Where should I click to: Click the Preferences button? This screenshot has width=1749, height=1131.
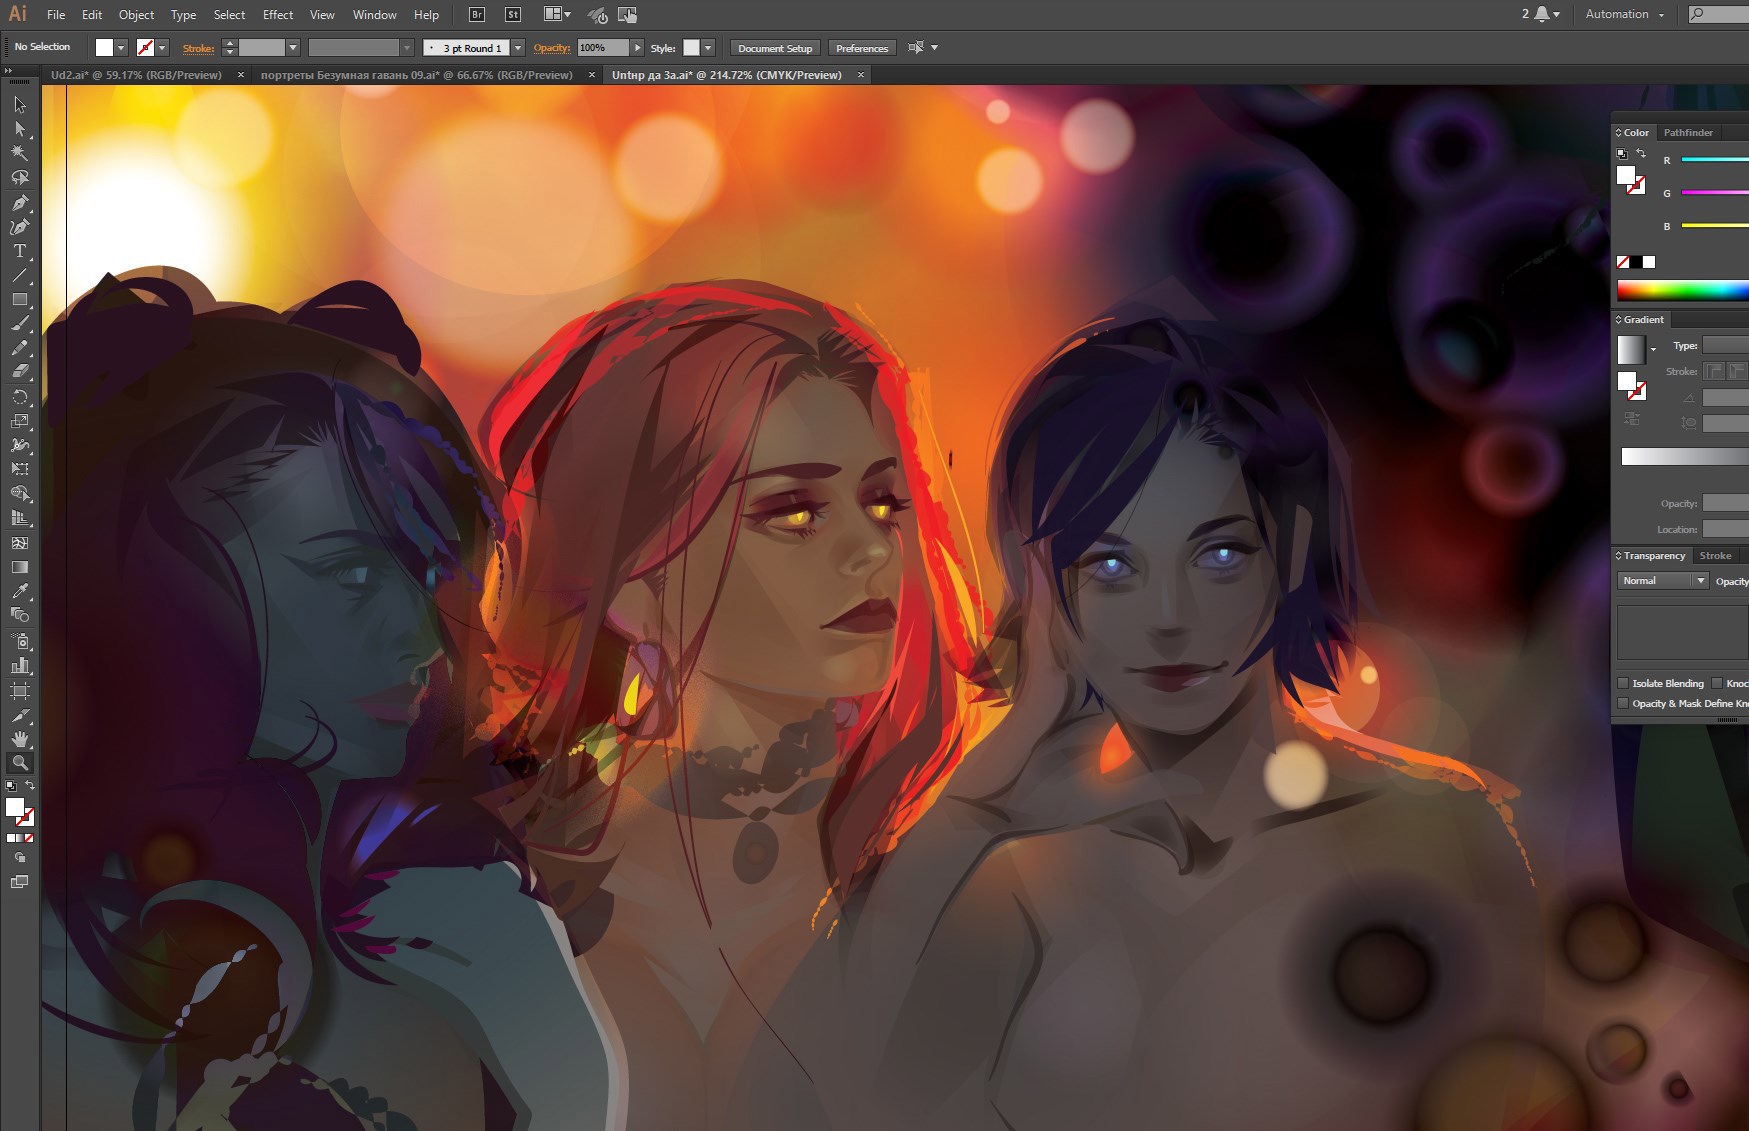[861, 48]
